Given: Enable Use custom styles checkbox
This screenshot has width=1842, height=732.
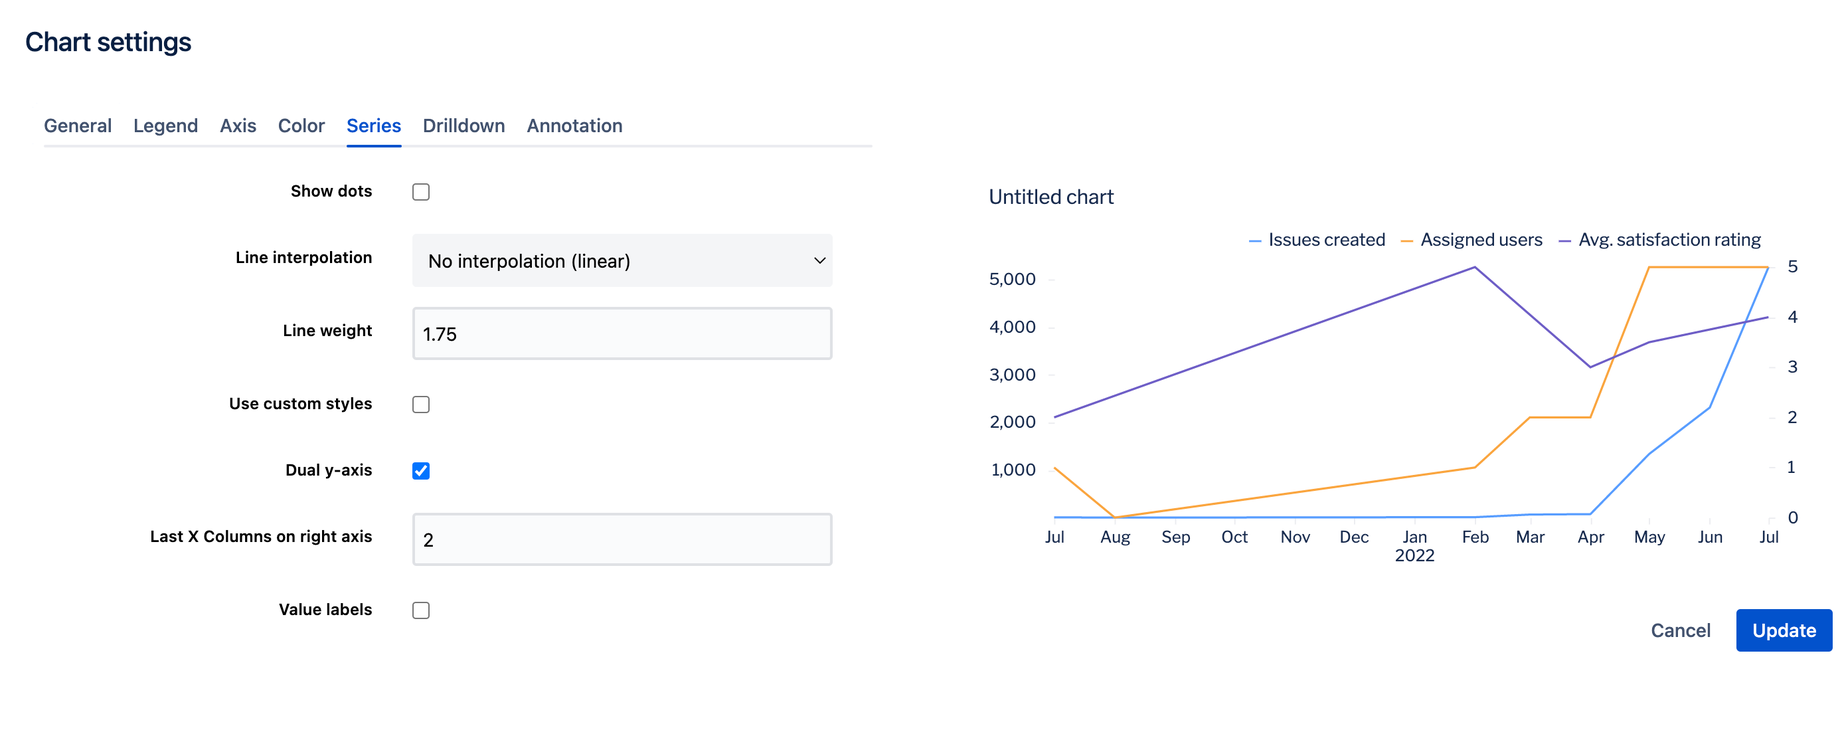Looking at the screenshot, I should (421, 405).
